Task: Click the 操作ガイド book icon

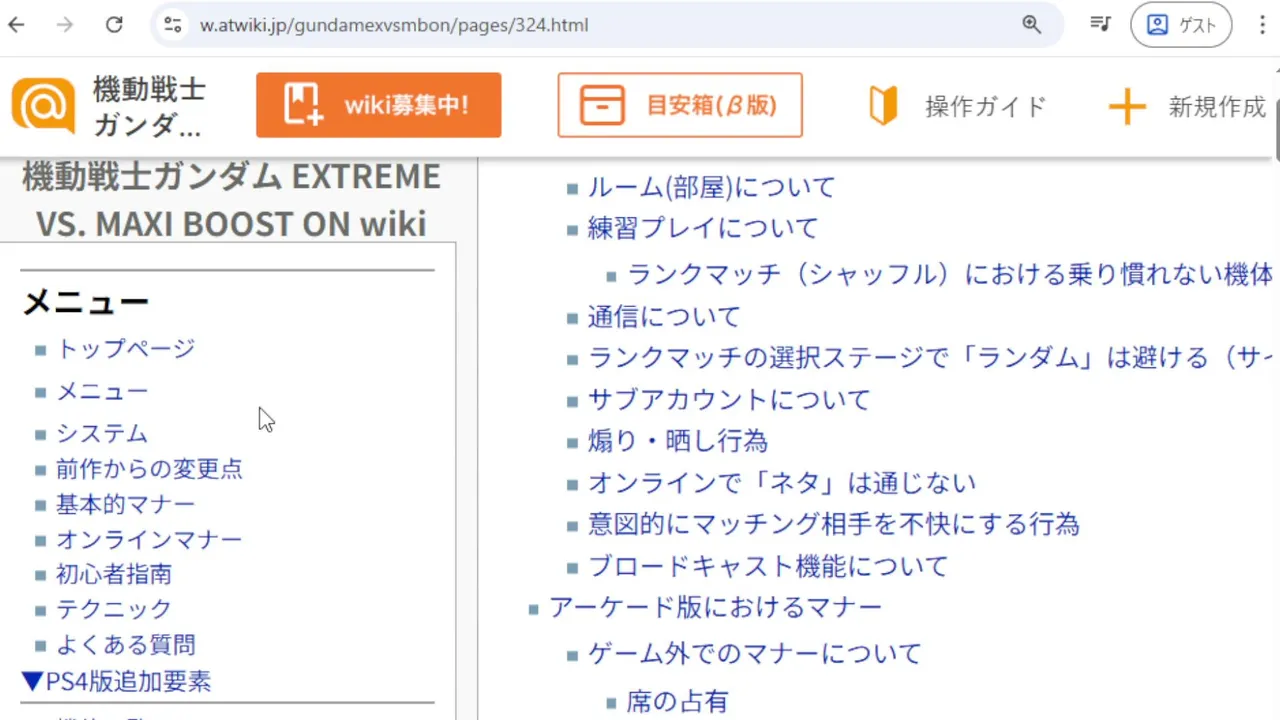Action: pyautogui.click(x=883, y=106)
